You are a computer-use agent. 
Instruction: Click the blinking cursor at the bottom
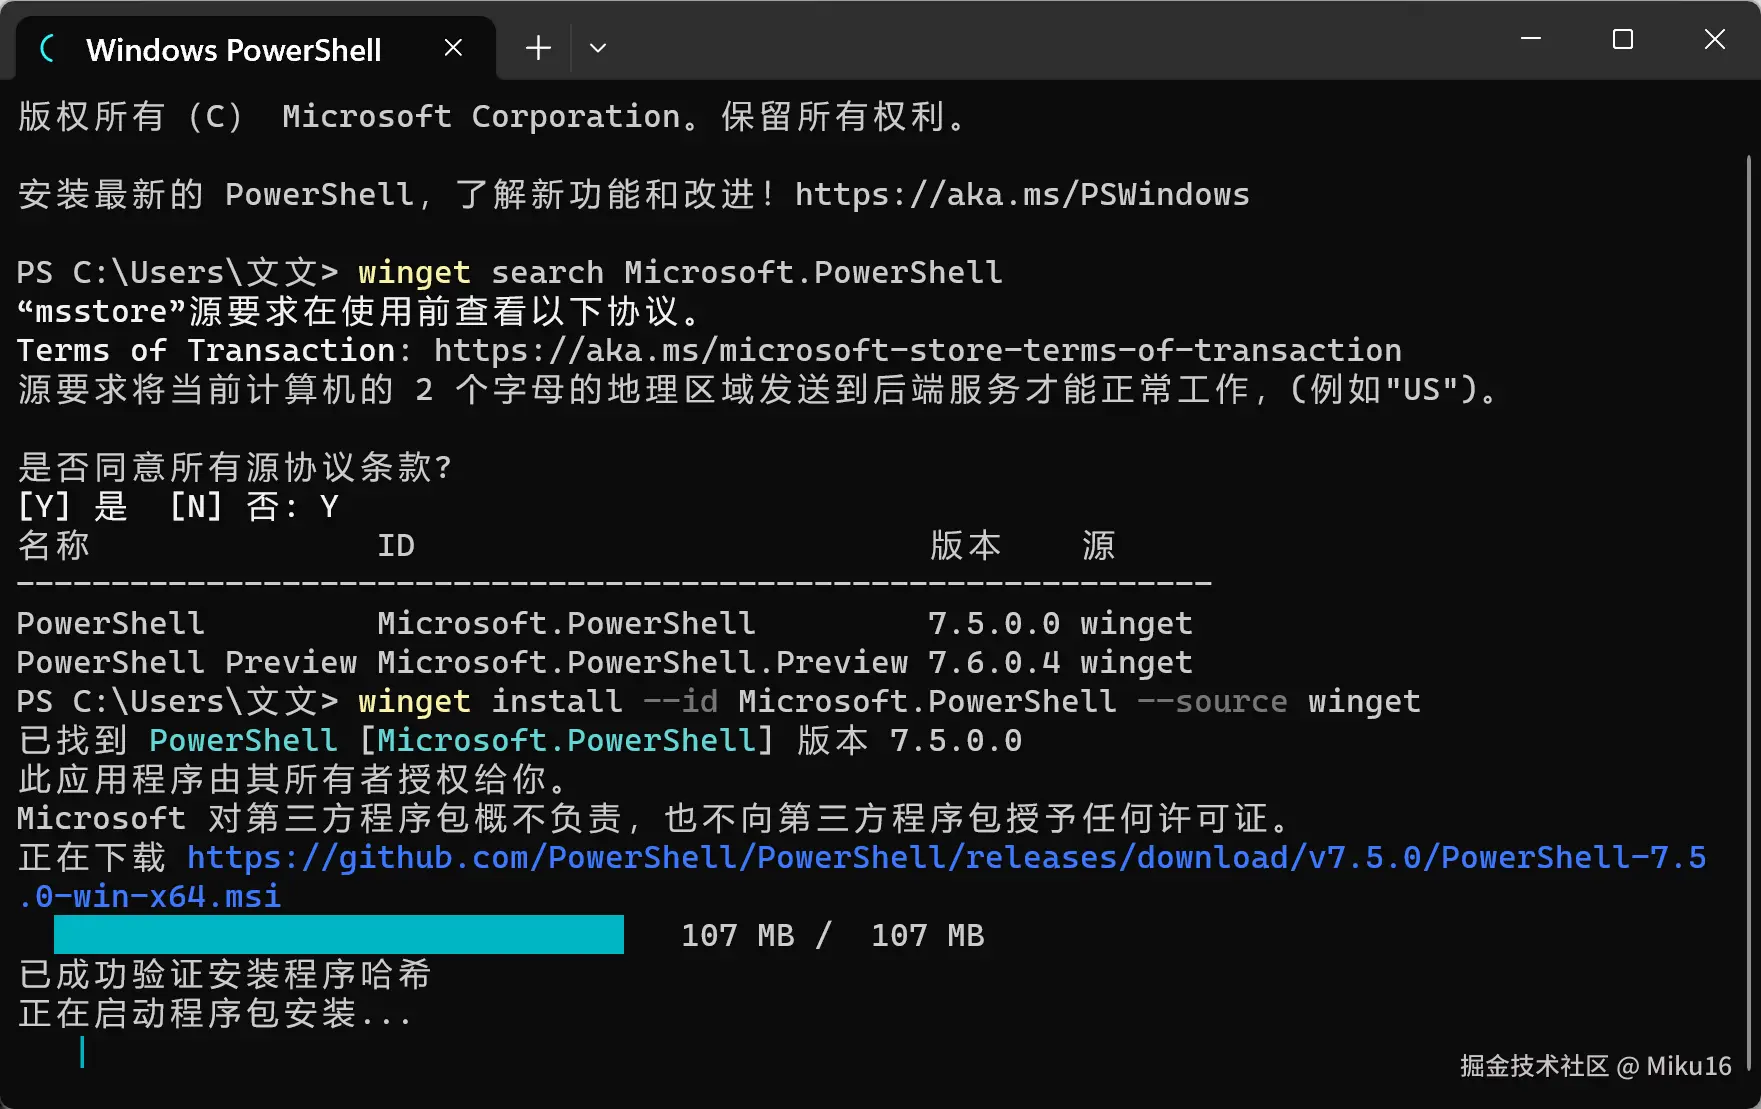pyautogui.click(x=82, y=1052)
